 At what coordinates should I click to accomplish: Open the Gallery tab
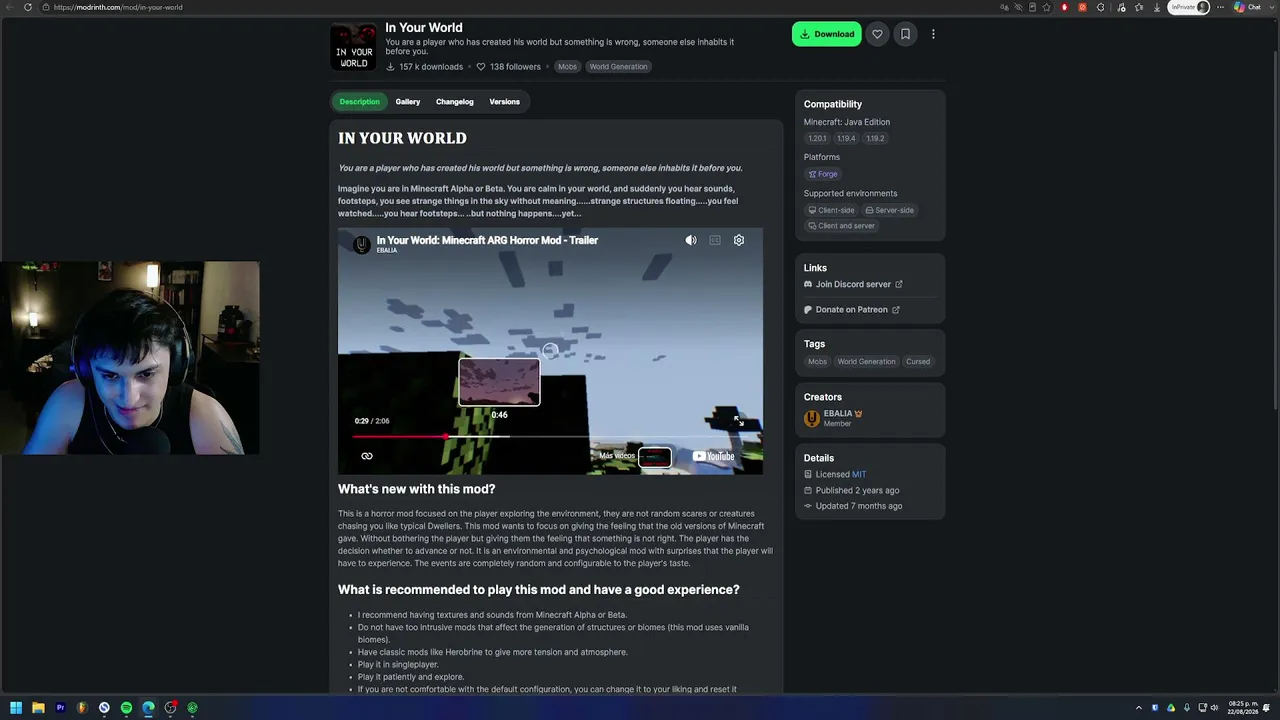(x=407, y=101)
